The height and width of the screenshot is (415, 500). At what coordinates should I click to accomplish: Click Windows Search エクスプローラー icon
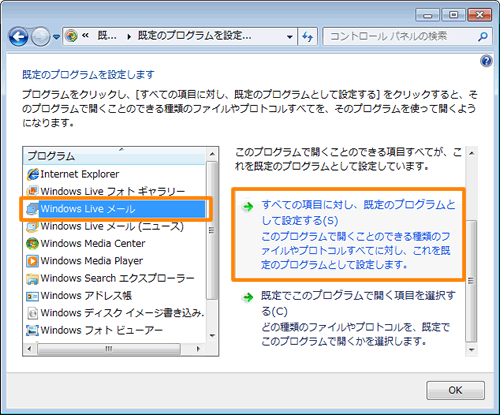32,278
